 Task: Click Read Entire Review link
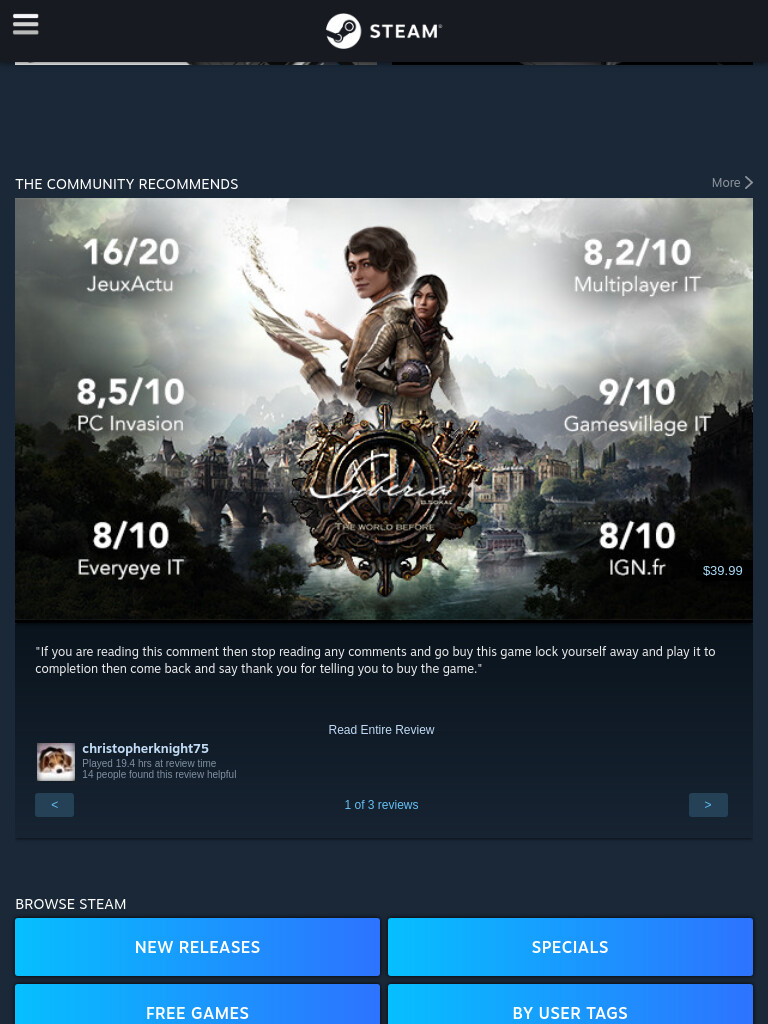[x=381, y=729]
